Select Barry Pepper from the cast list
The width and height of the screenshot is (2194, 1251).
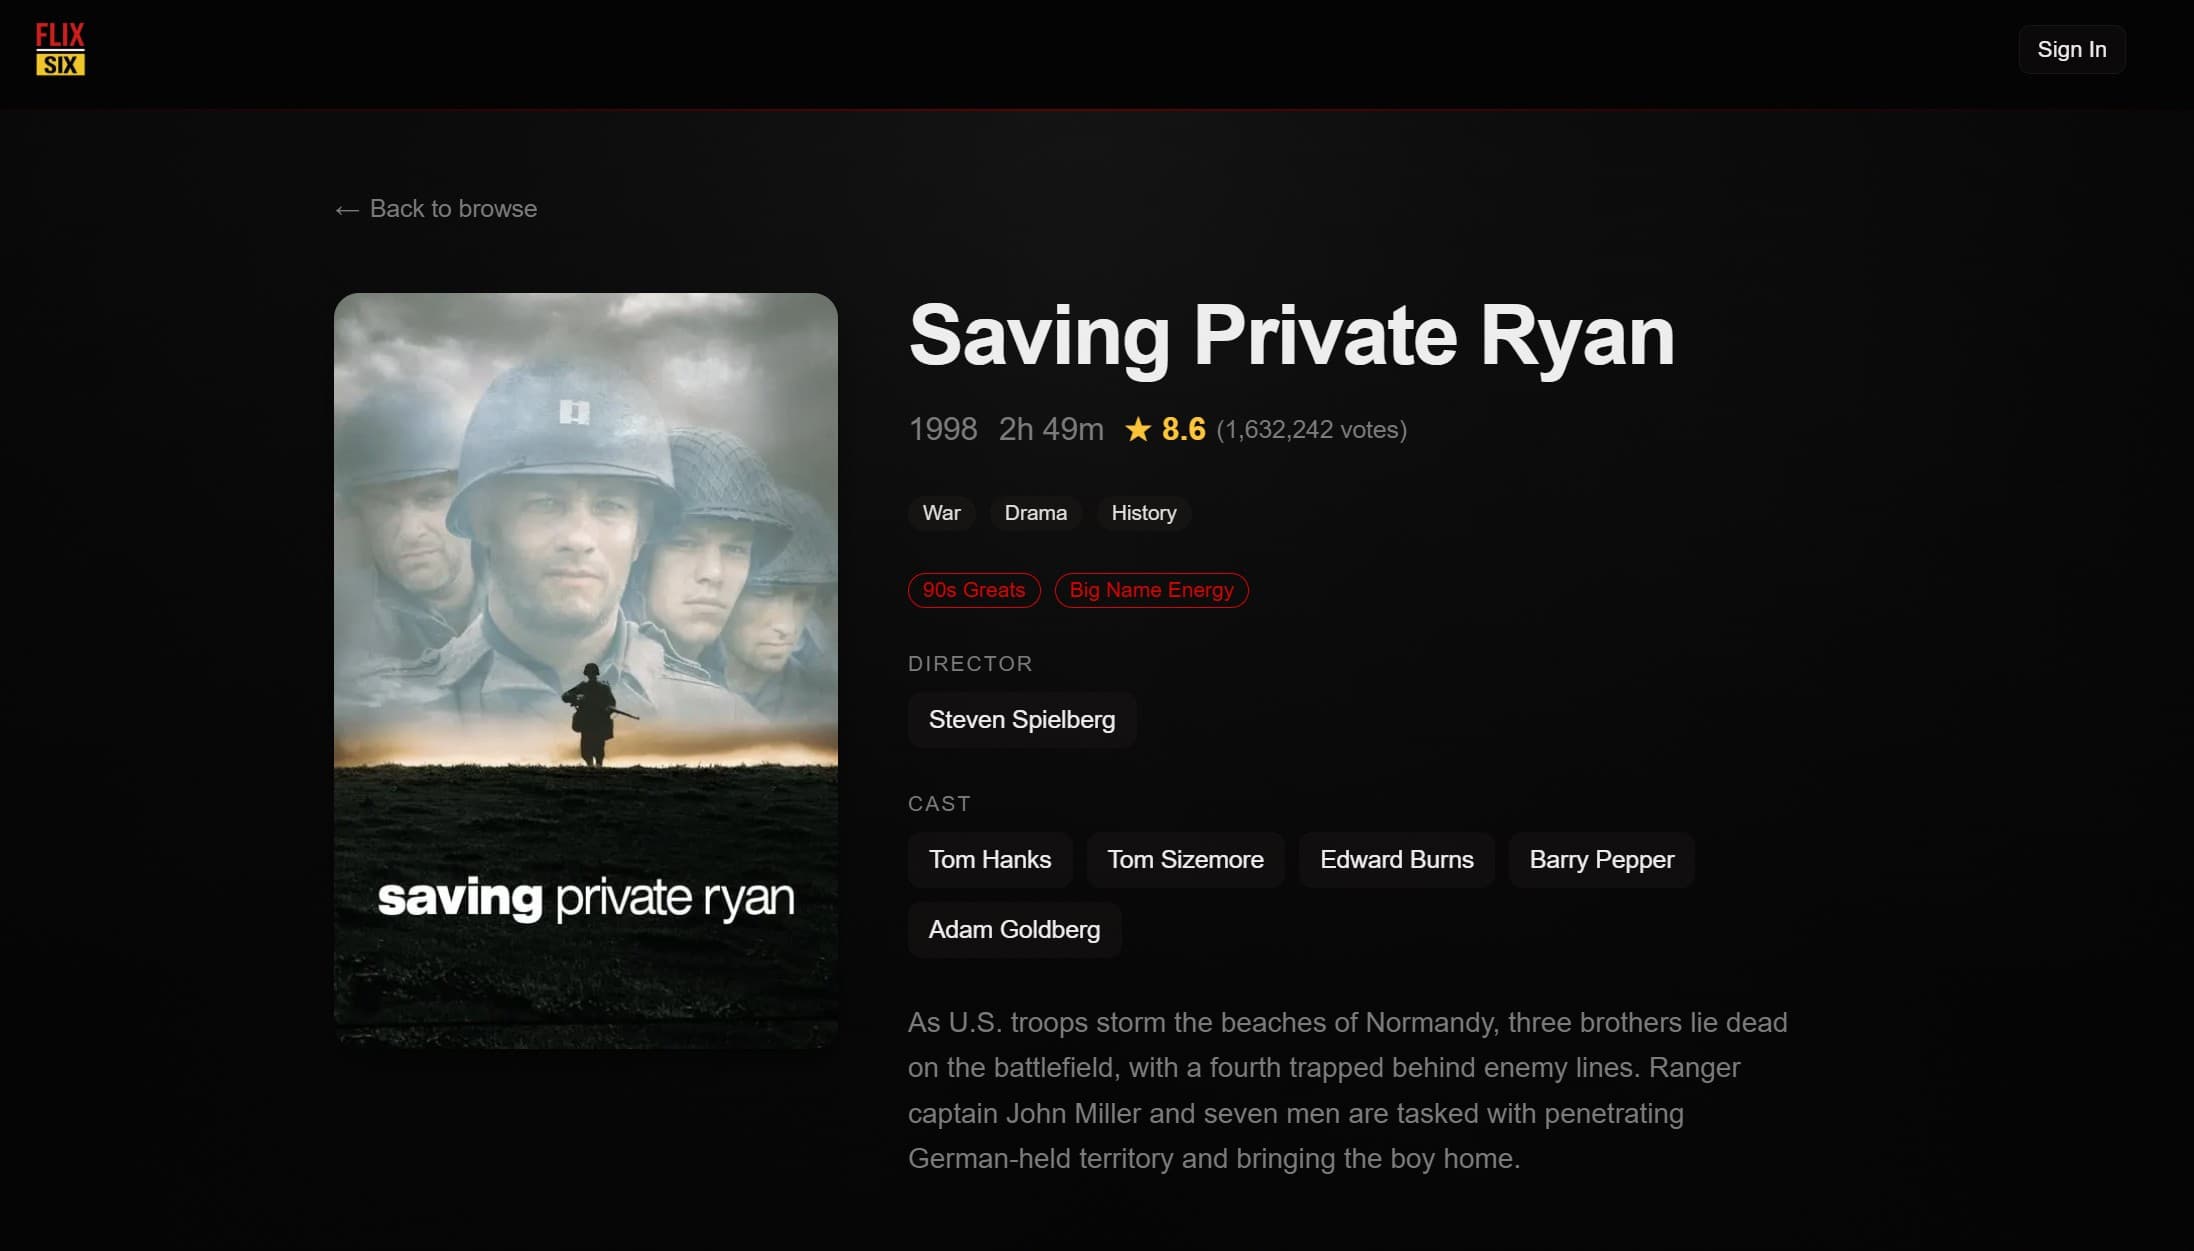pos(1600,859)
